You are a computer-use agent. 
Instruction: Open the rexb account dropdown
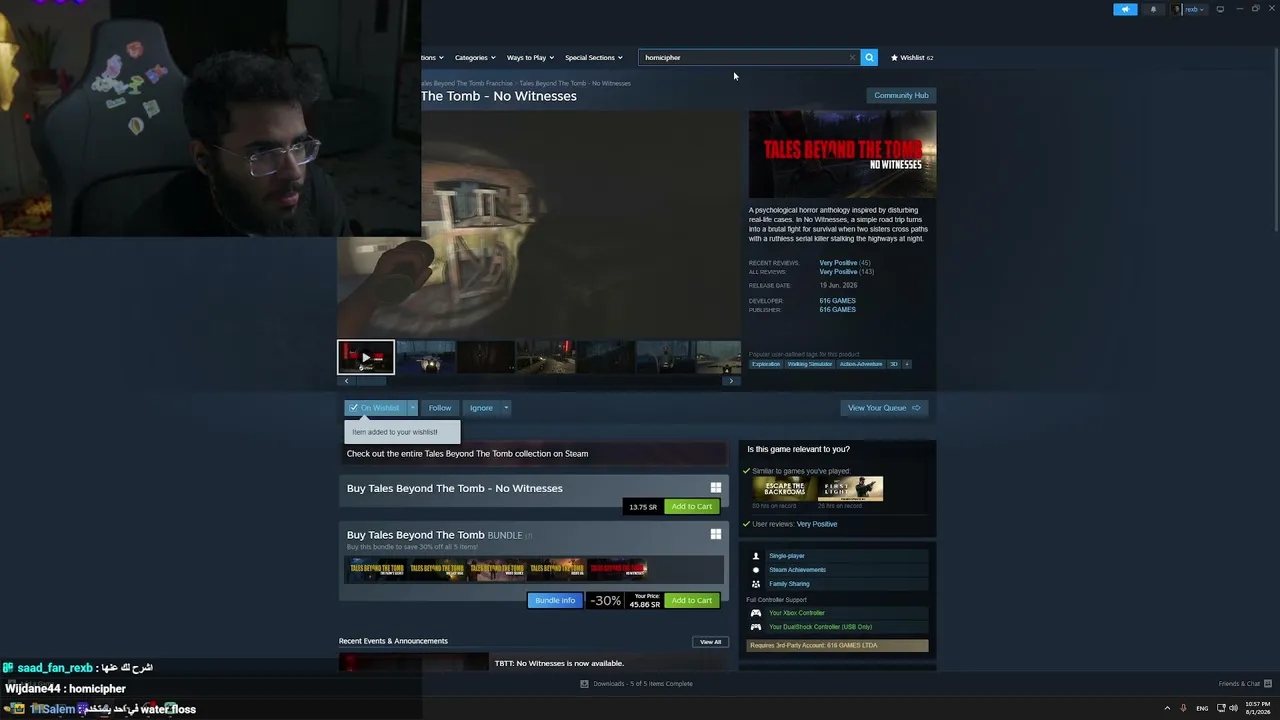(x=1190, y=9)
